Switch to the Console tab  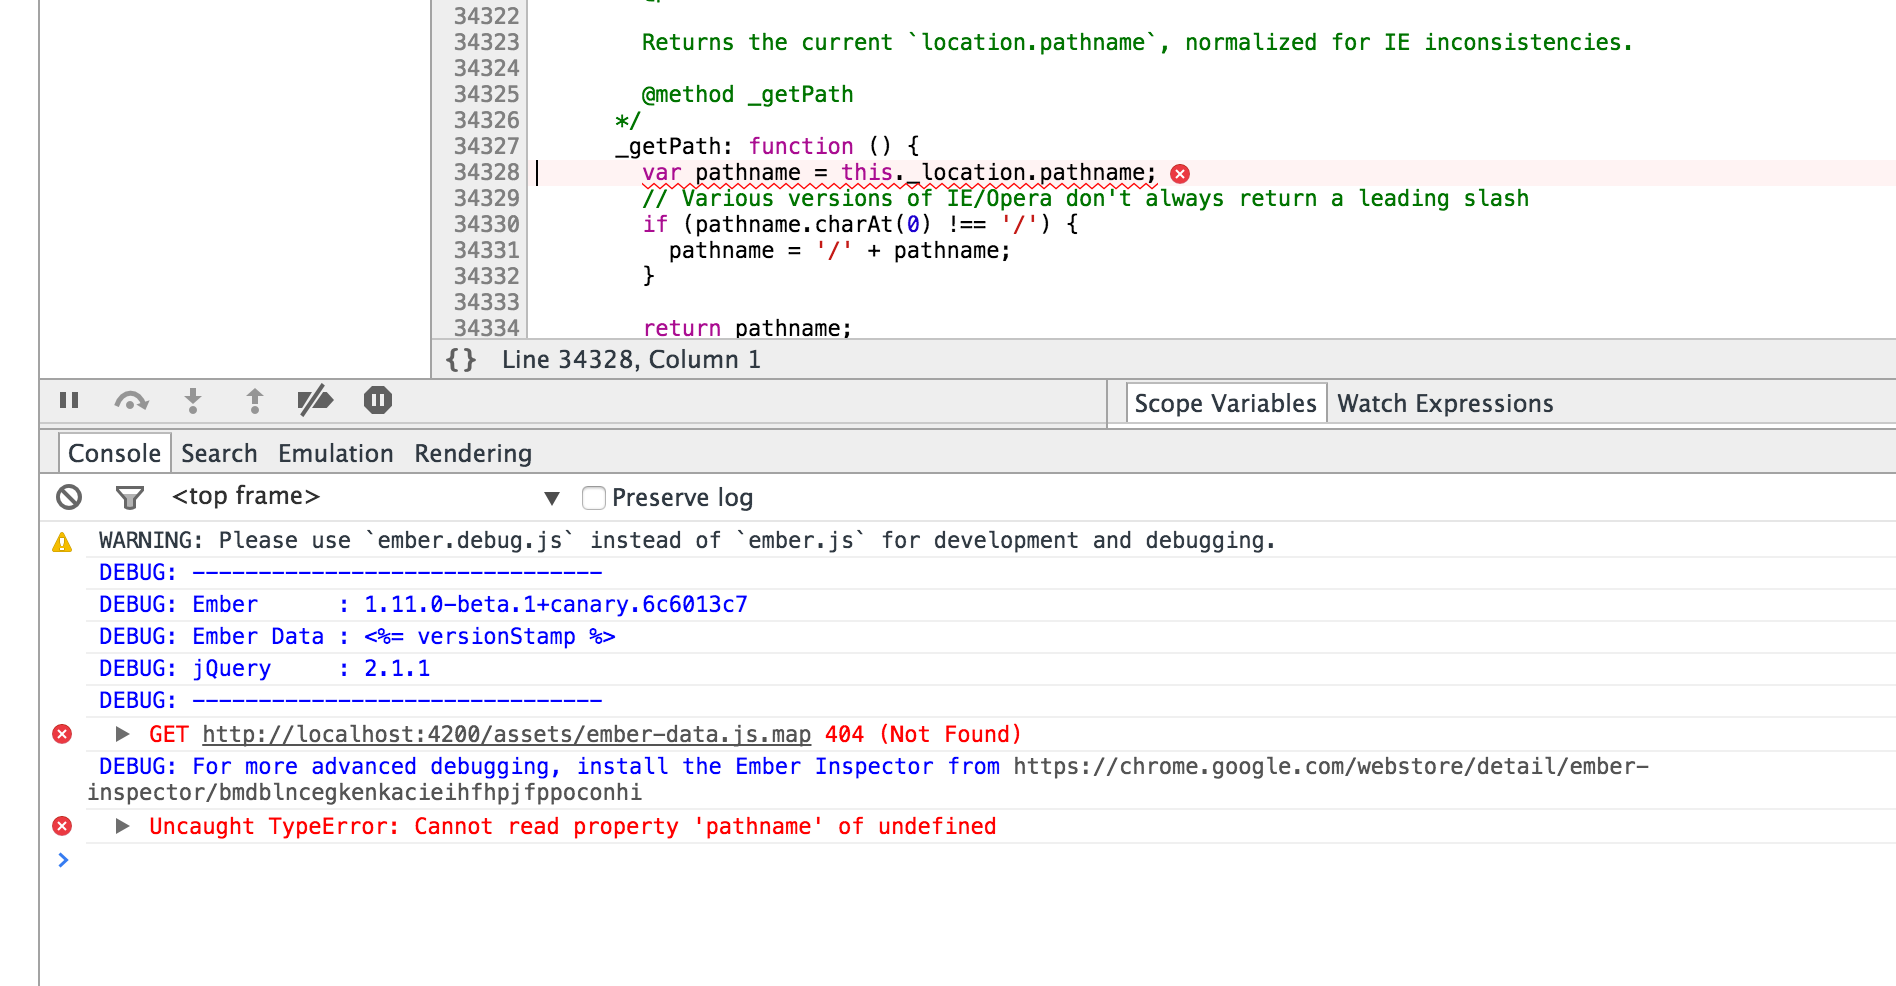click(x=114, y=453)
